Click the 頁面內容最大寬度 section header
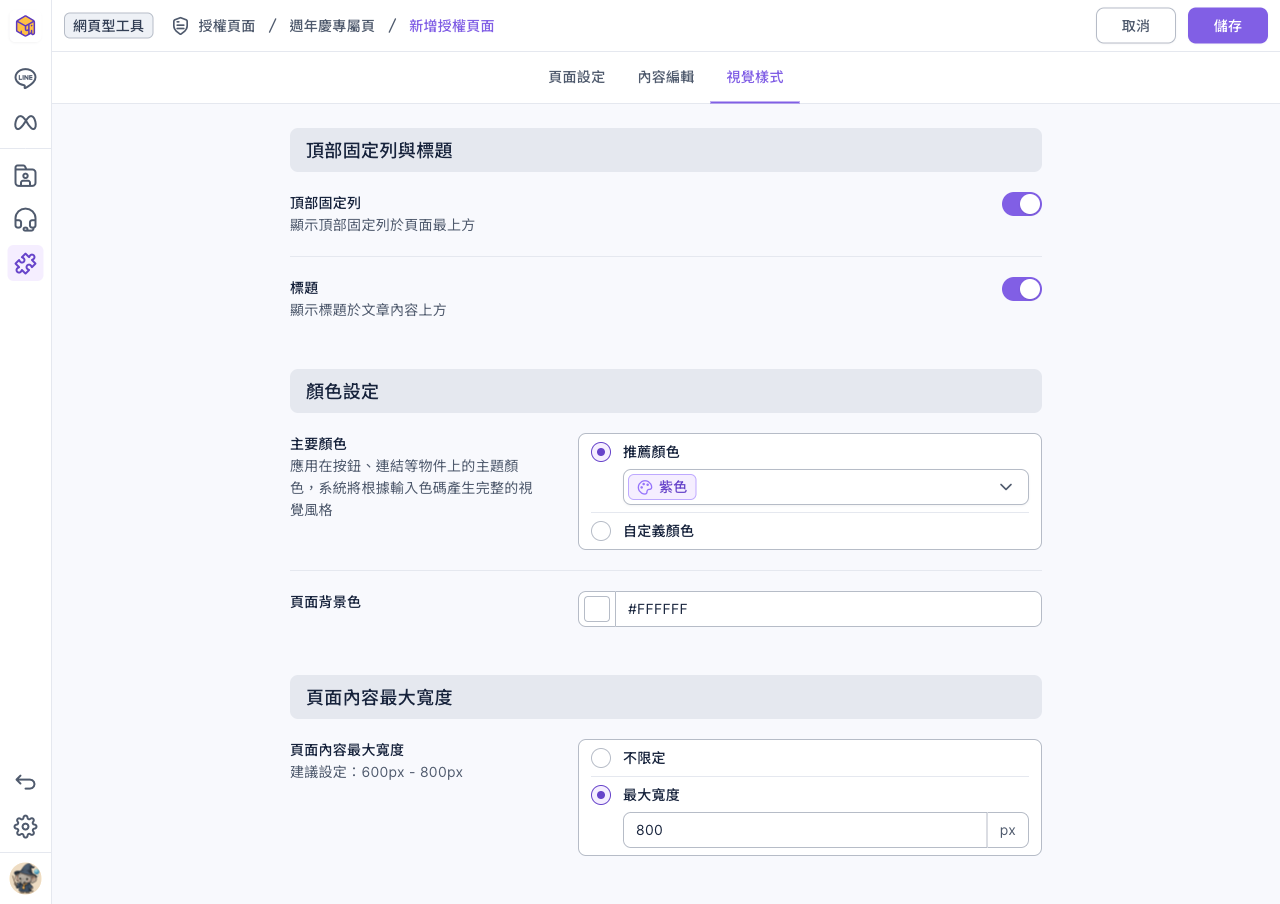 click(666, 697)
